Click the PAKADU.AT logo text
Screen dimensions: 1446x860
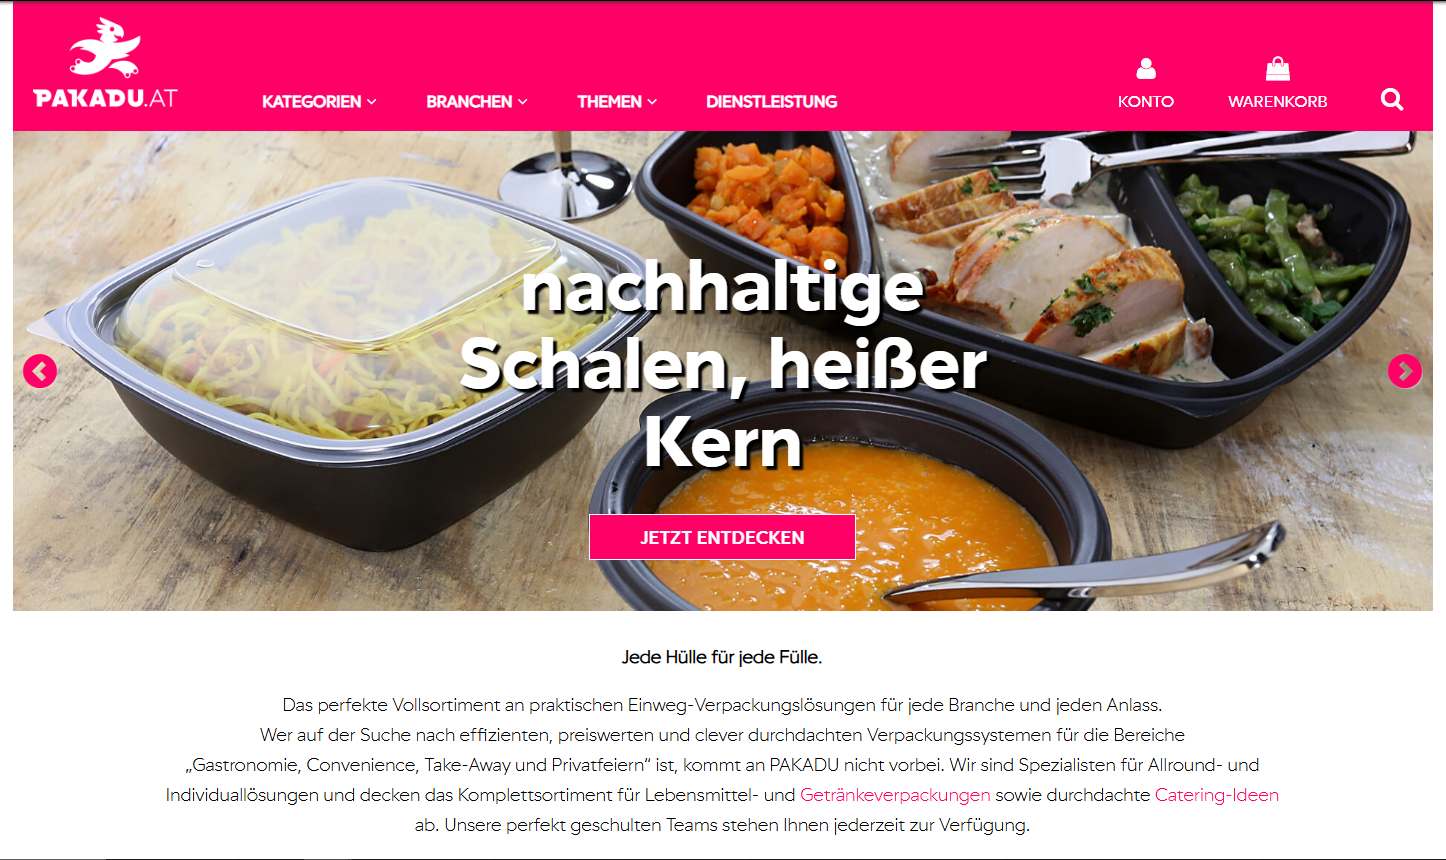105,97
